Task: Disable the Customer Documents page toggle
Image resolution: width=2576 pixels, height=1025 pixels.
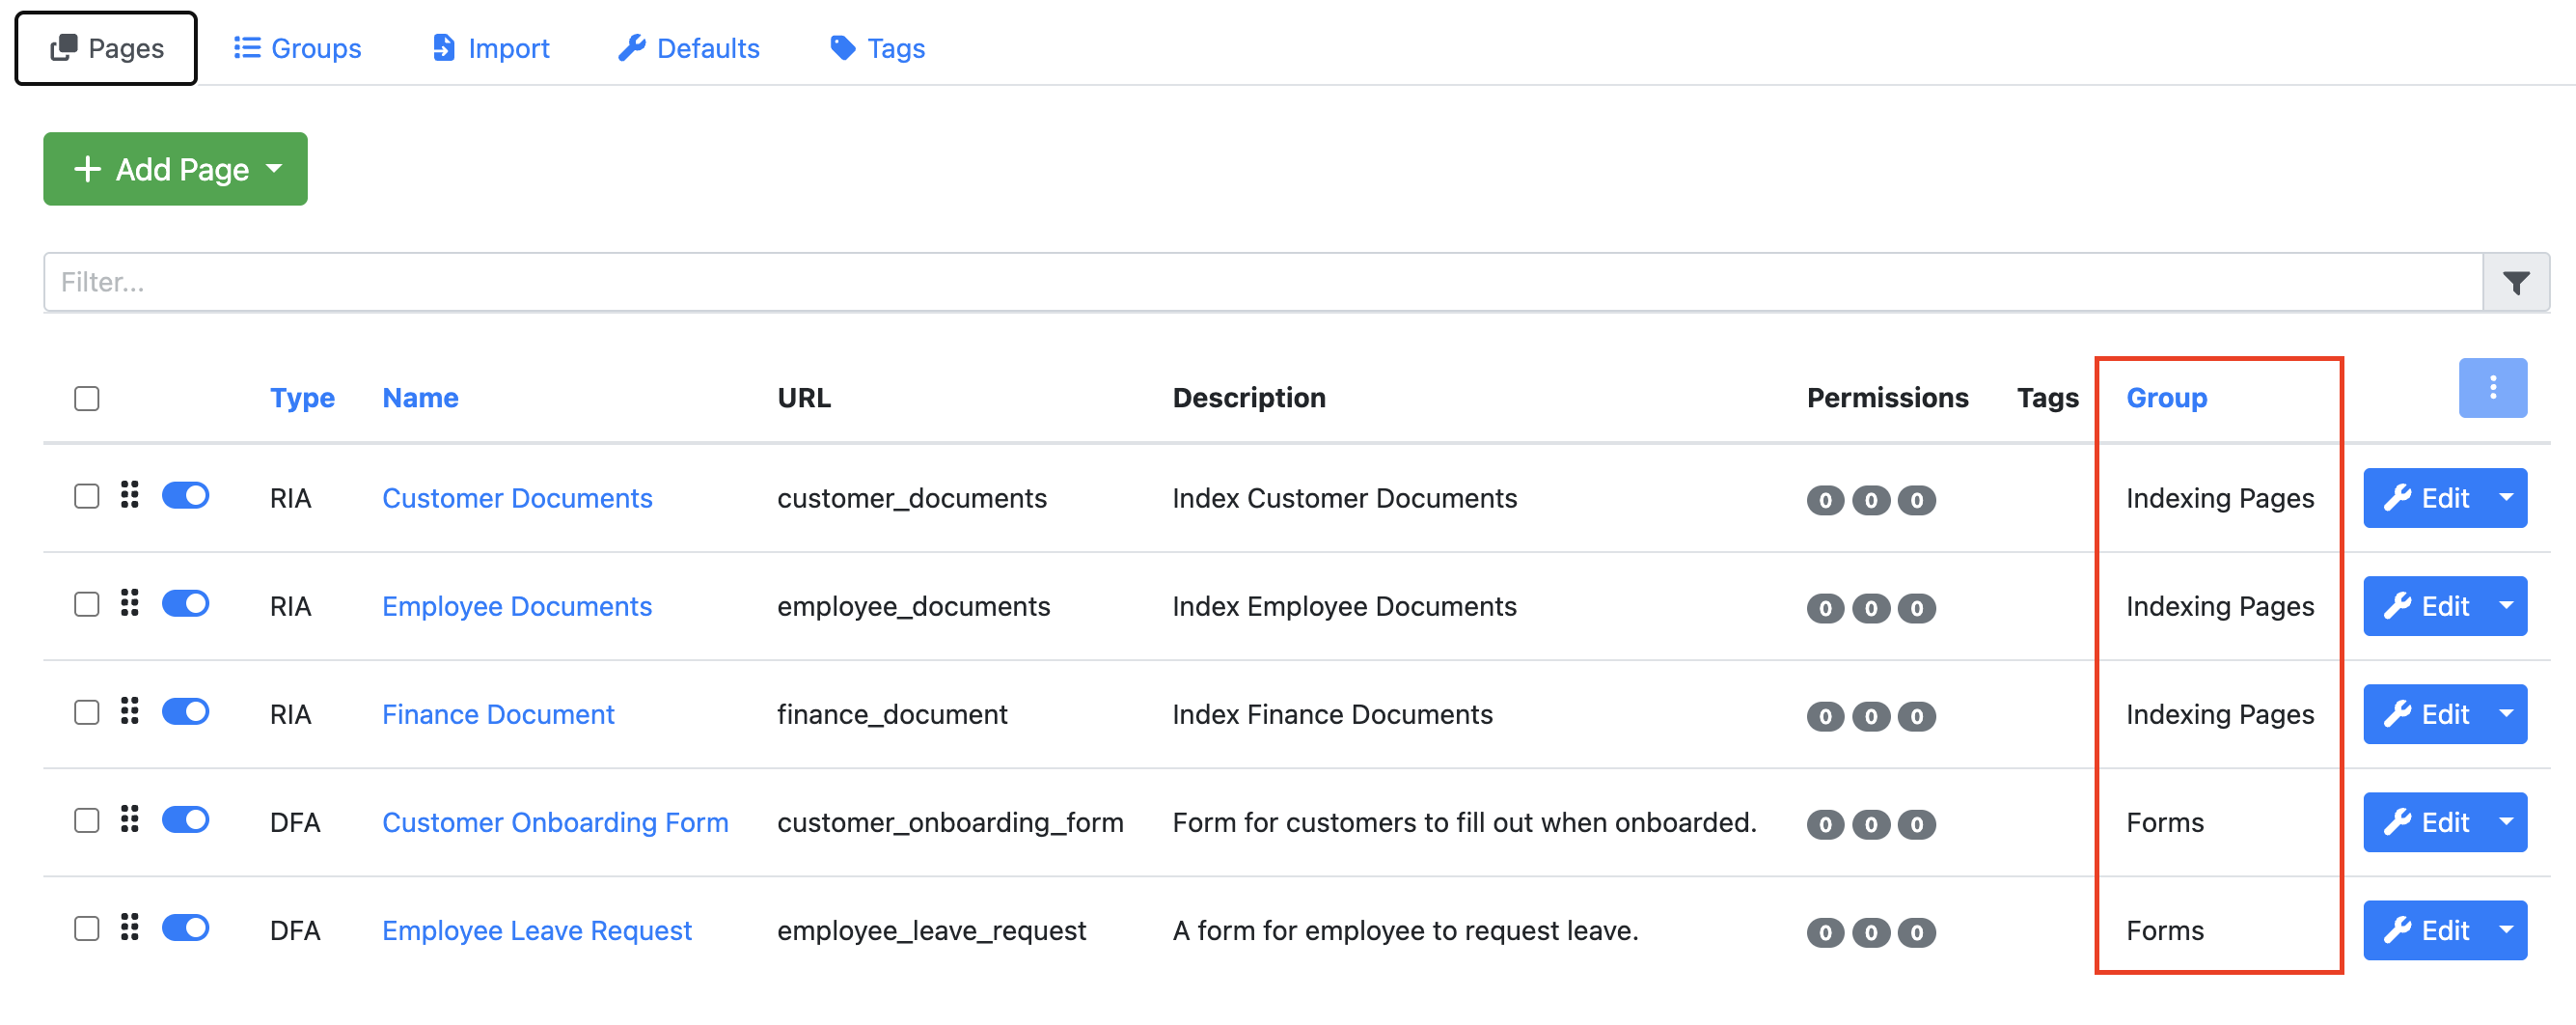Action: 185,495
